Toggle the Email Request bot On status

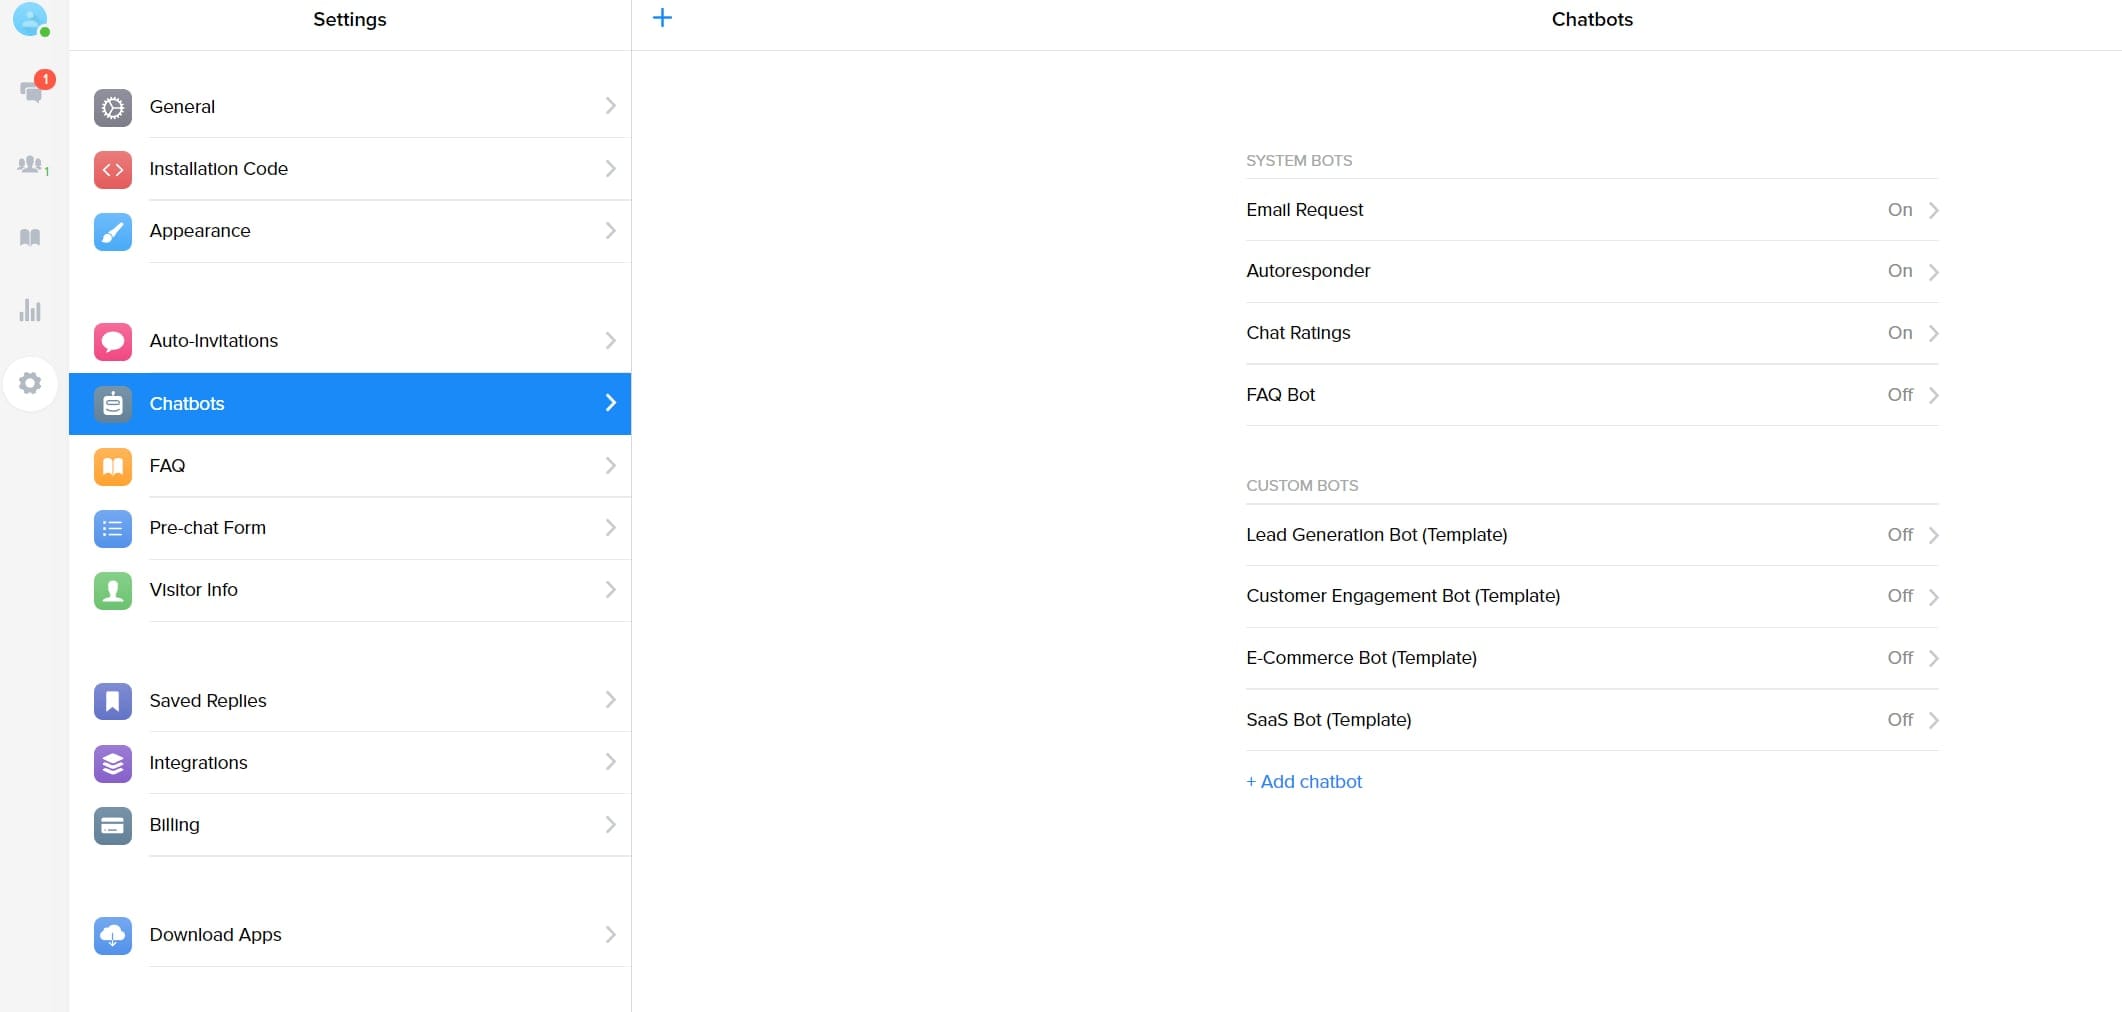tap(1899, 210)
